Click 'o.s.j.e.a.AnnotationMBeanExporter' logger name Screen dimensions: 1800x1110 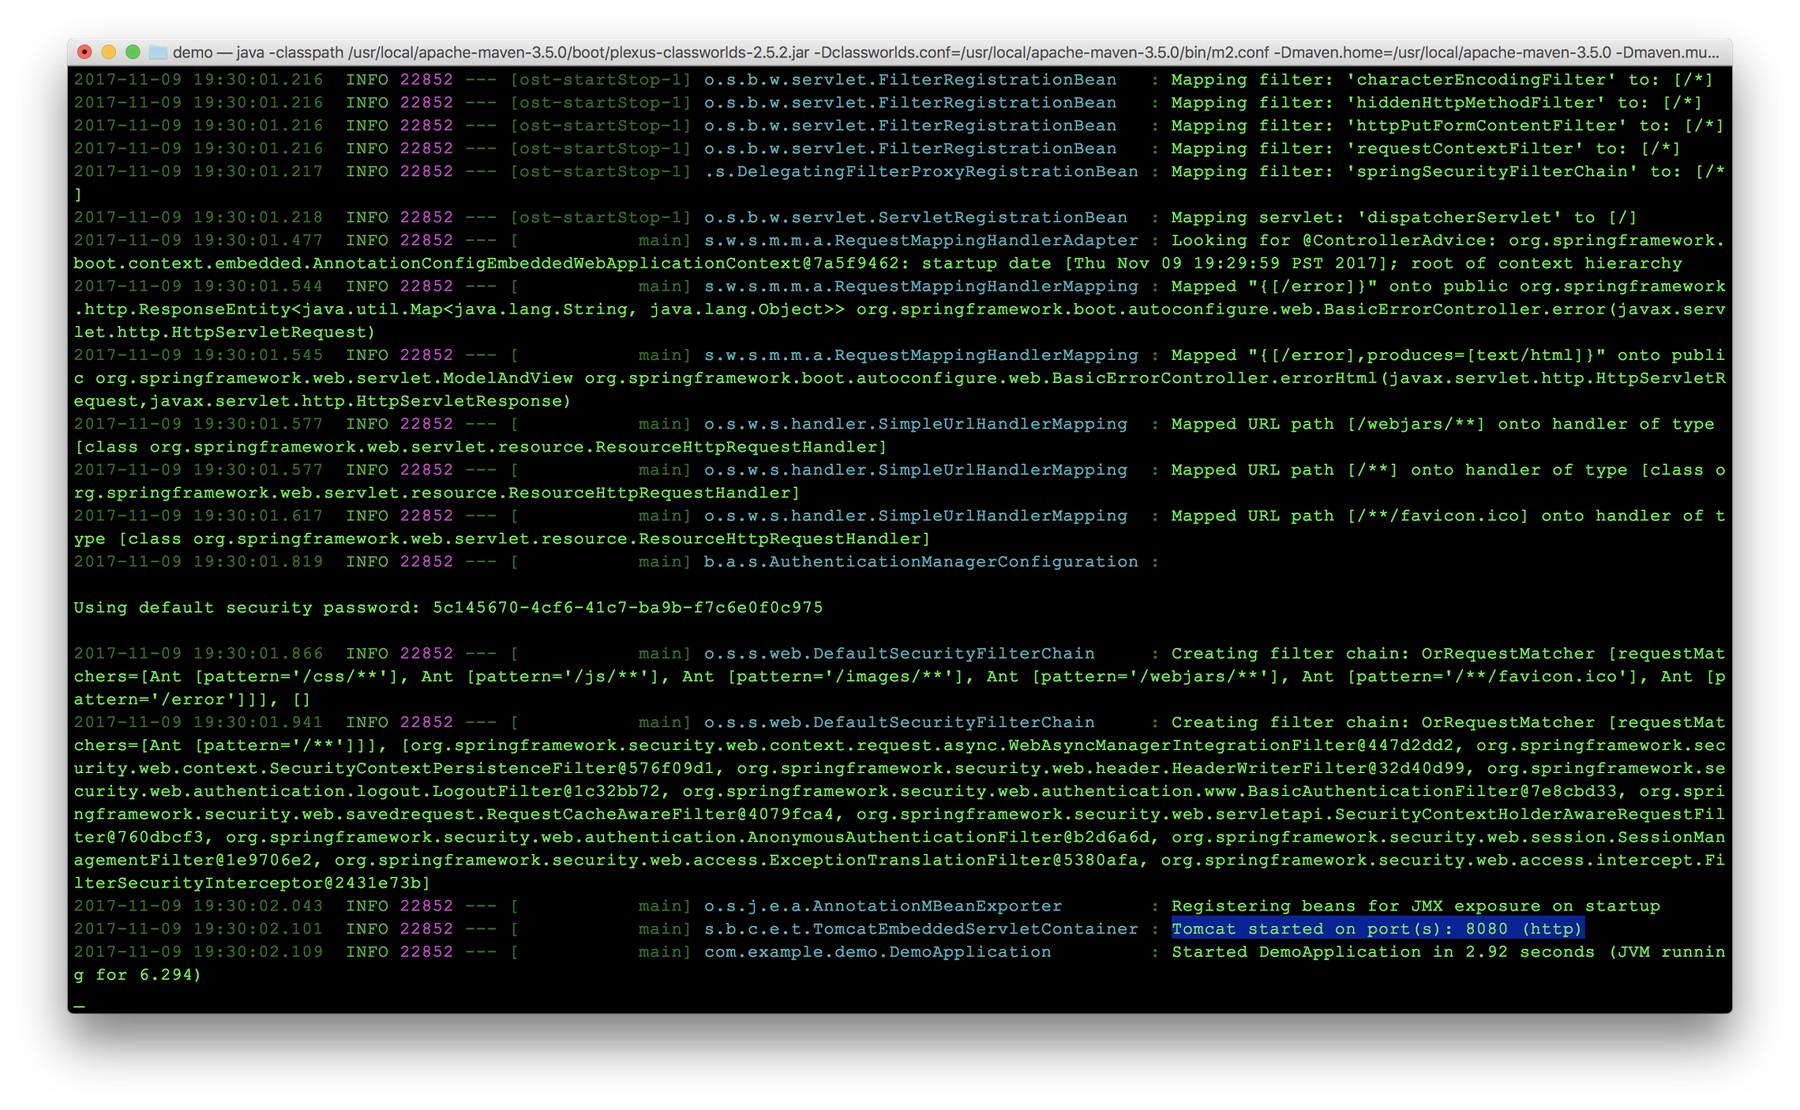pyautogui.click(x=882, y=906)
